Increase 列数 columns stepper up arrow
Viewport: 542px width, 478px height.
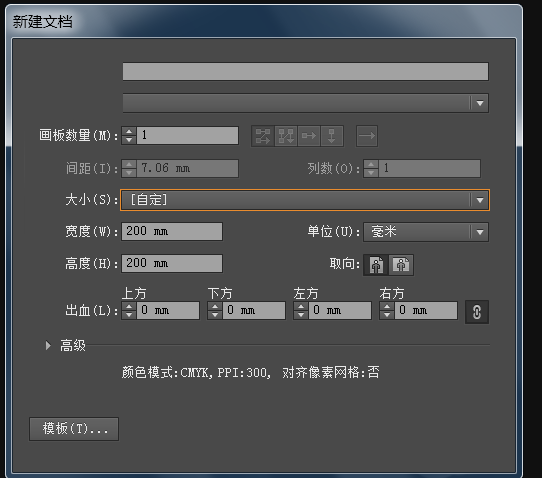click(x=371, y=164)
